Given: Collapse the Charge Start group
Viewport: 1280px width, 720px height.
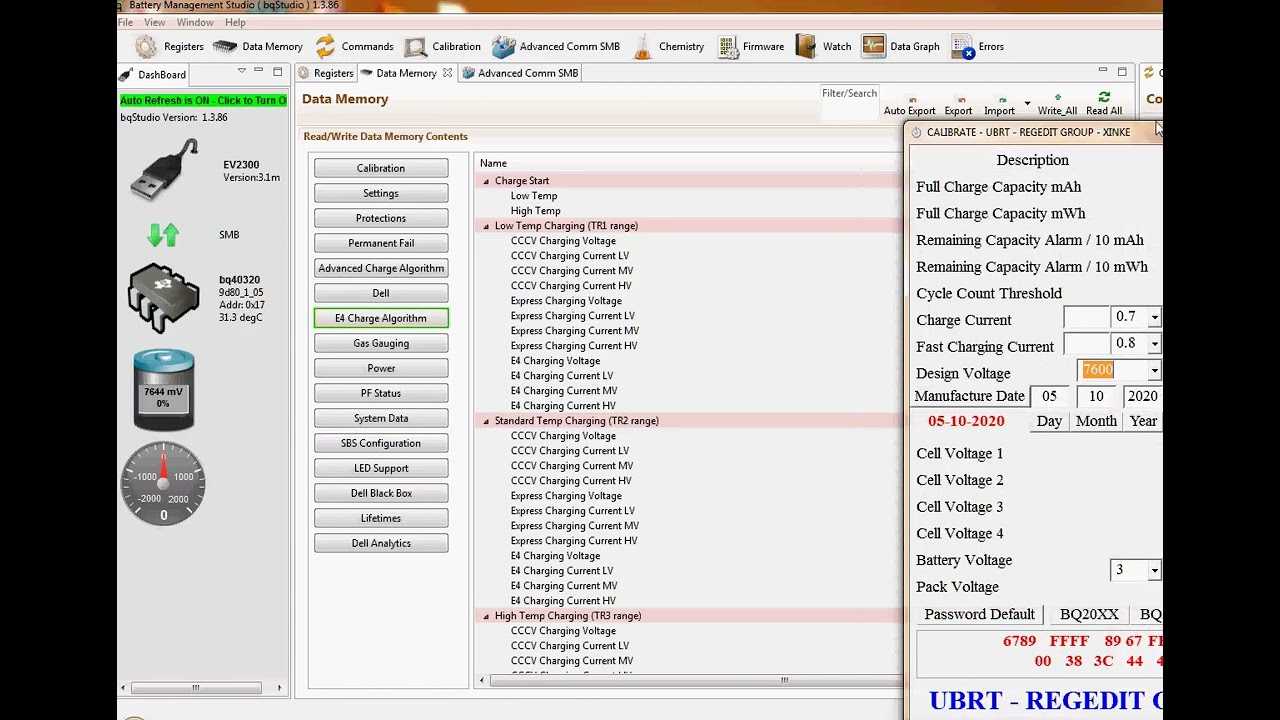Looking at the screenshot, I should (486, 181).
